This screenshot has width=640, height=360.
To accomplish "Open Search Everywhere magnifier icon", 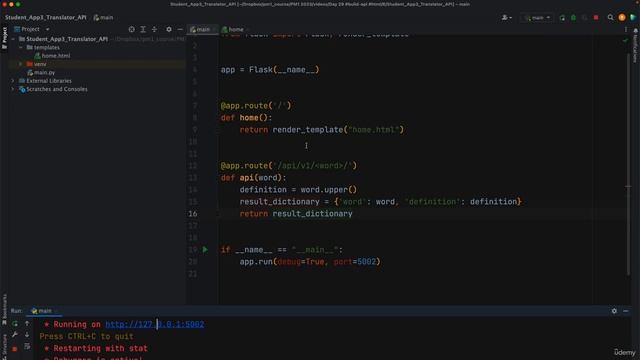I will [x=610, y=18].
